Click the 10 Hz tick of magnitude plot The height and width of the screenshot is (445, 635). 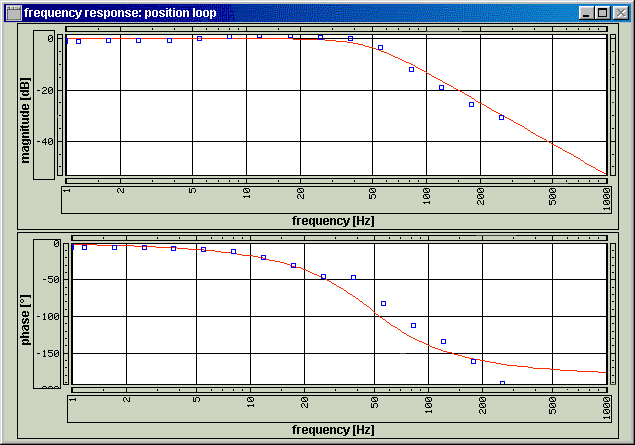coord(246,194)
